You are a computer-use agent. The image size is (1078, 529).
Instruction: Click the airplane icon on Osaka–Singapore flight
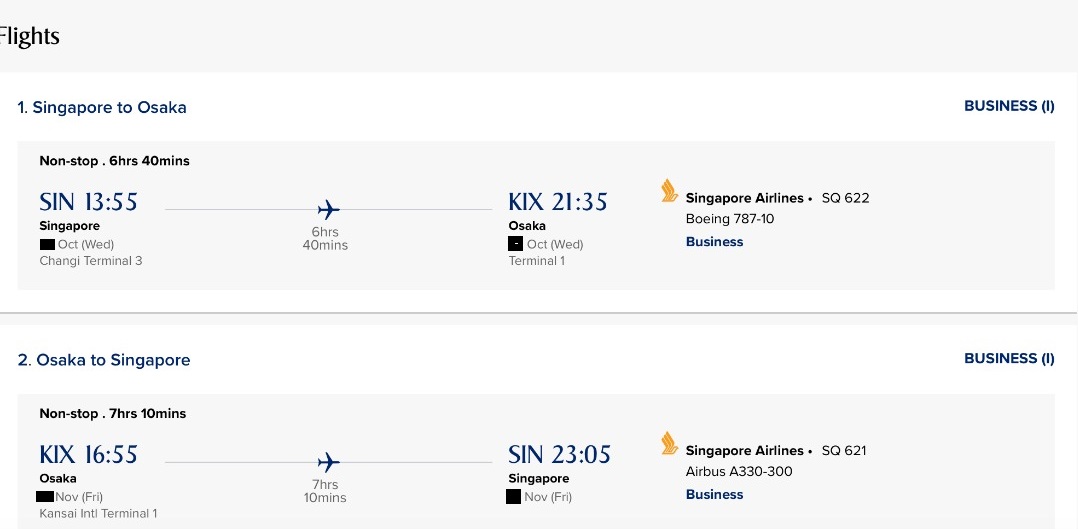point(328,462)
